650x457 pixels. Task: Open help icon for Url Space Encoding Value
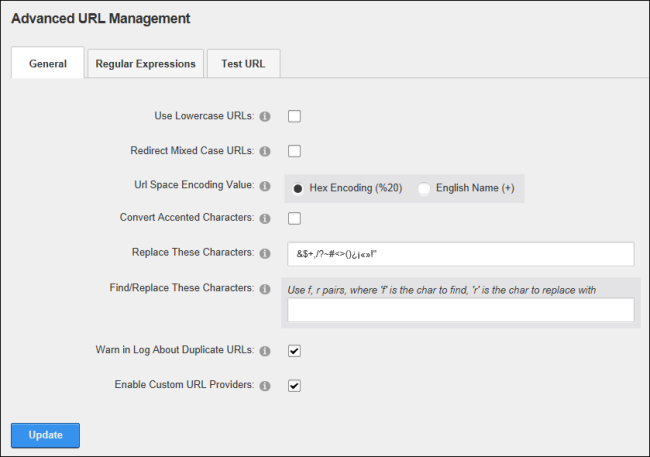coord(265,186)
